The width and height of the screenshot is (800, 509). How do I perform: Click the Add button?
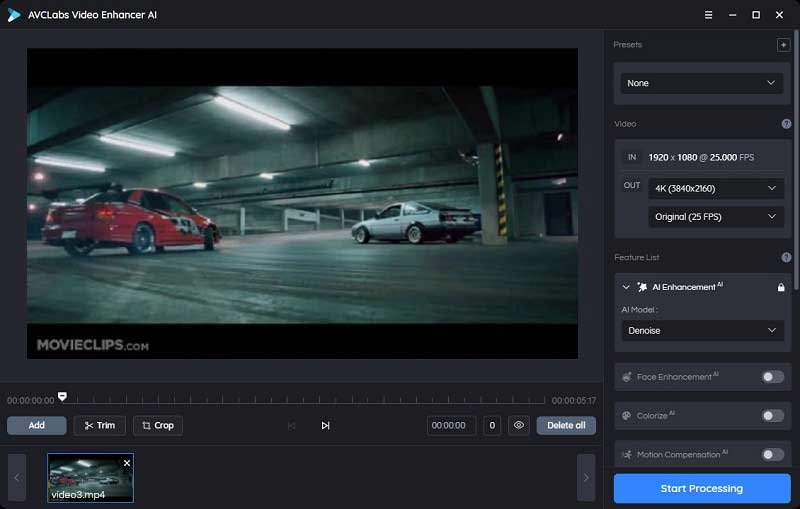tap(37, 425)
